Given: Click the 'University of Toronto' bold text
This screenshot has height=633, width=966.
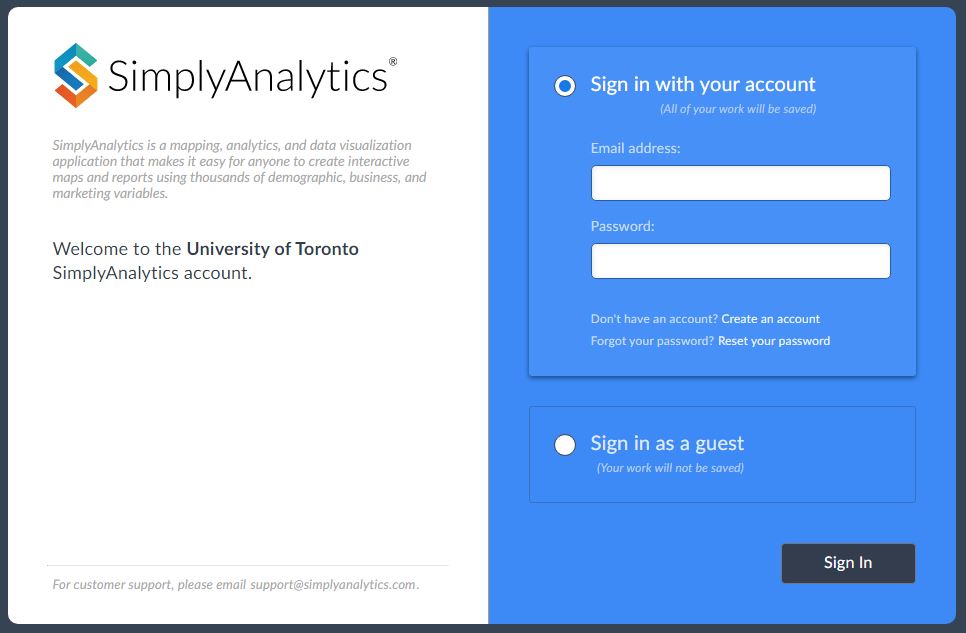Looking at the screenshot, I should tap(272, 249).
